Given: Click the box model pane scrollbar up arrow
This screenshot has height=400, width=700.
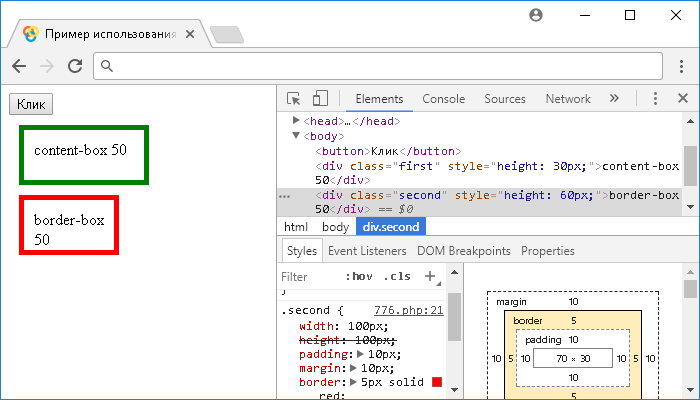Looking at the screenshot, I should pos(690,272).
